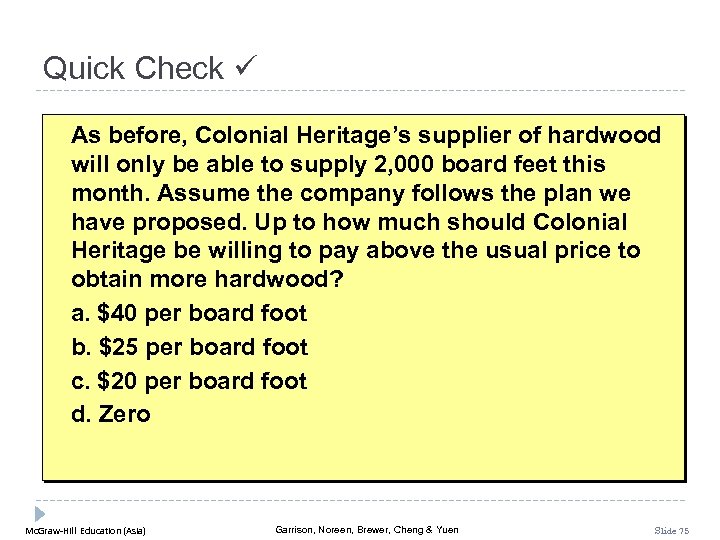720x540 pixels.
Task: Click the Garrison, Noreen, Brewer authors footer
Action: [366, 529]
